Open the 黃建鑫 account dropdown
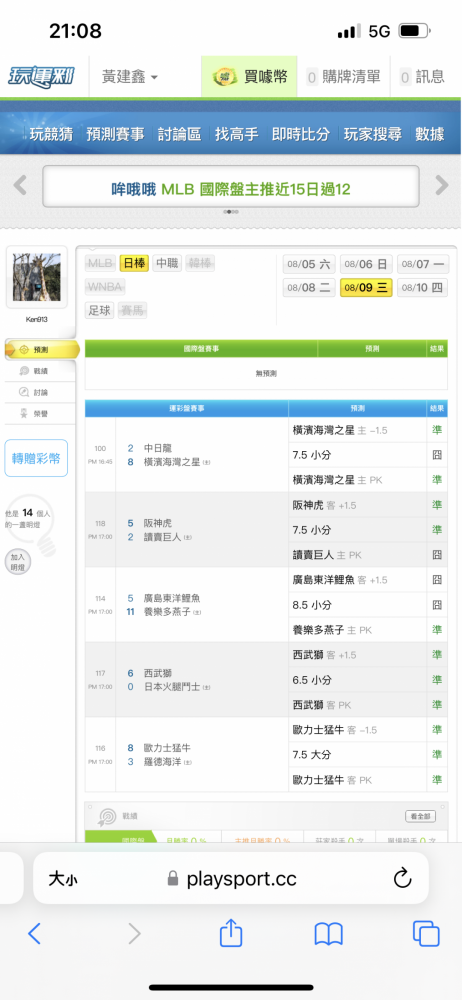This screenshot has height=1000, width=462. [130, 77]
